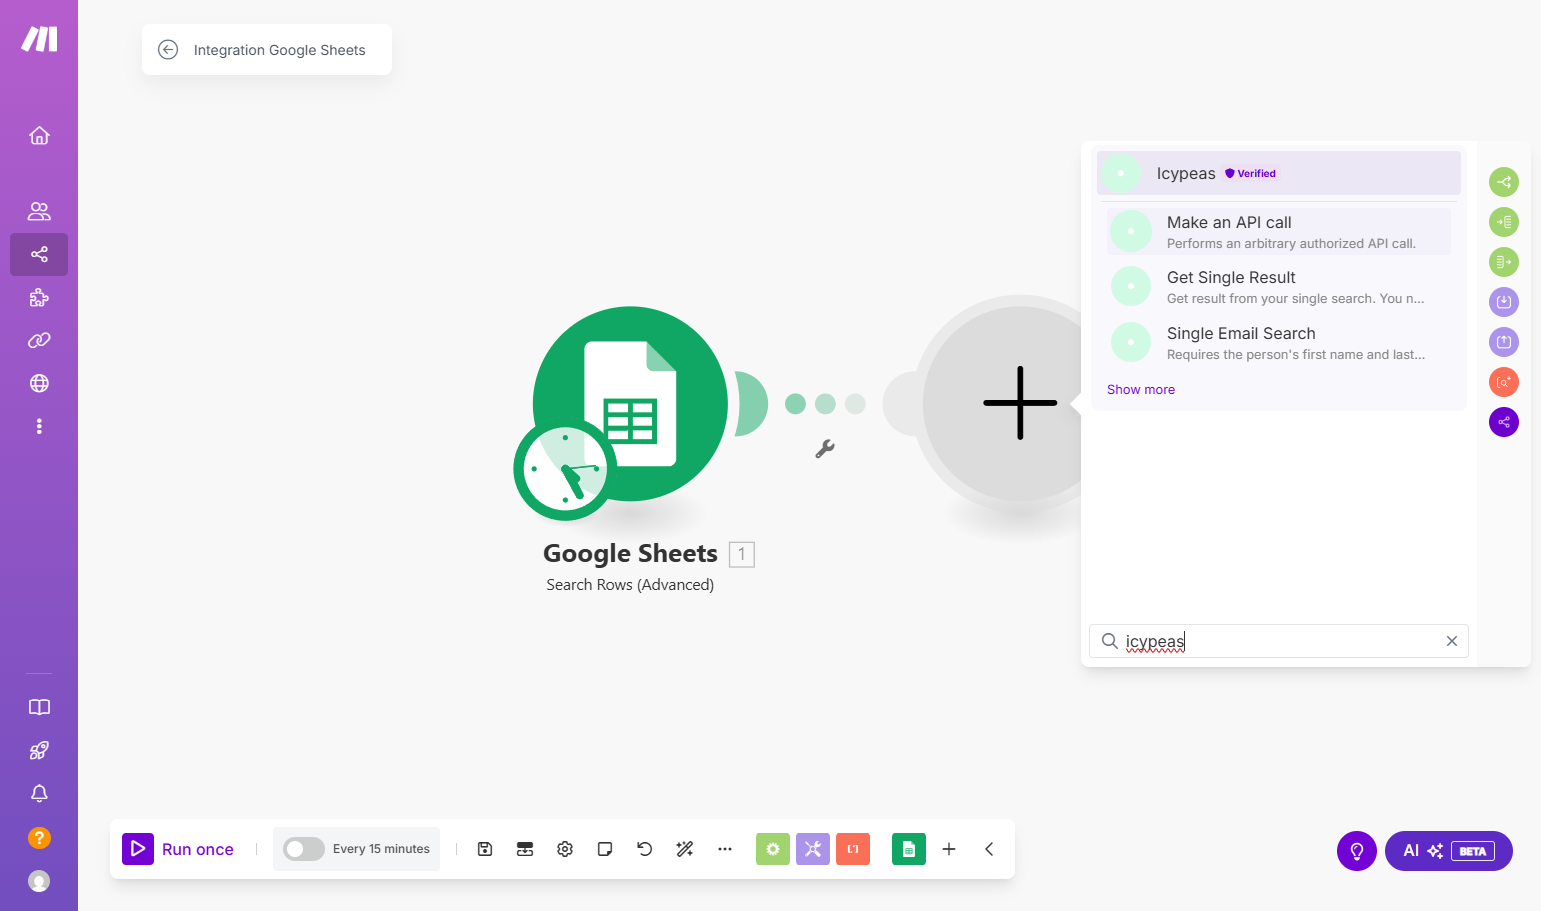
Task: Click the clock schedule icon on Google Sheets module
Action: pos(565,470)
